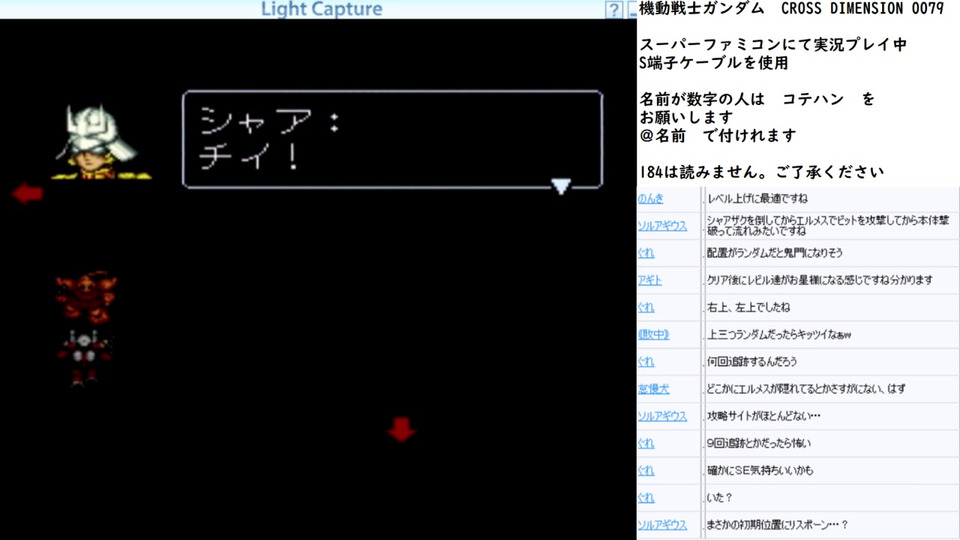The image size is (960, 540).
Task: Select the comment まさかの初期位置にリスポーン…？
Action: click(x=778, y=525)
